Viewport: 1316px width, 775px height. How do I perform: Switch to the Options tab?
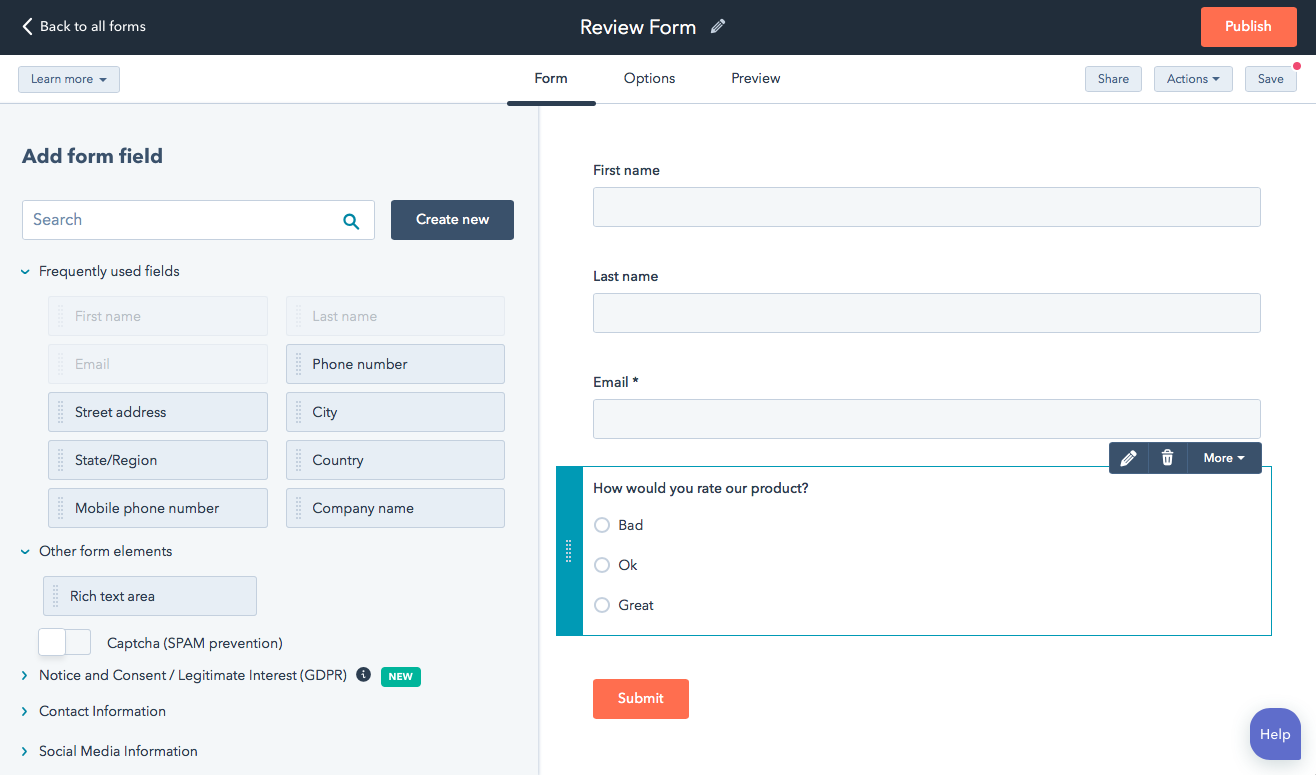tap(648, 78)
